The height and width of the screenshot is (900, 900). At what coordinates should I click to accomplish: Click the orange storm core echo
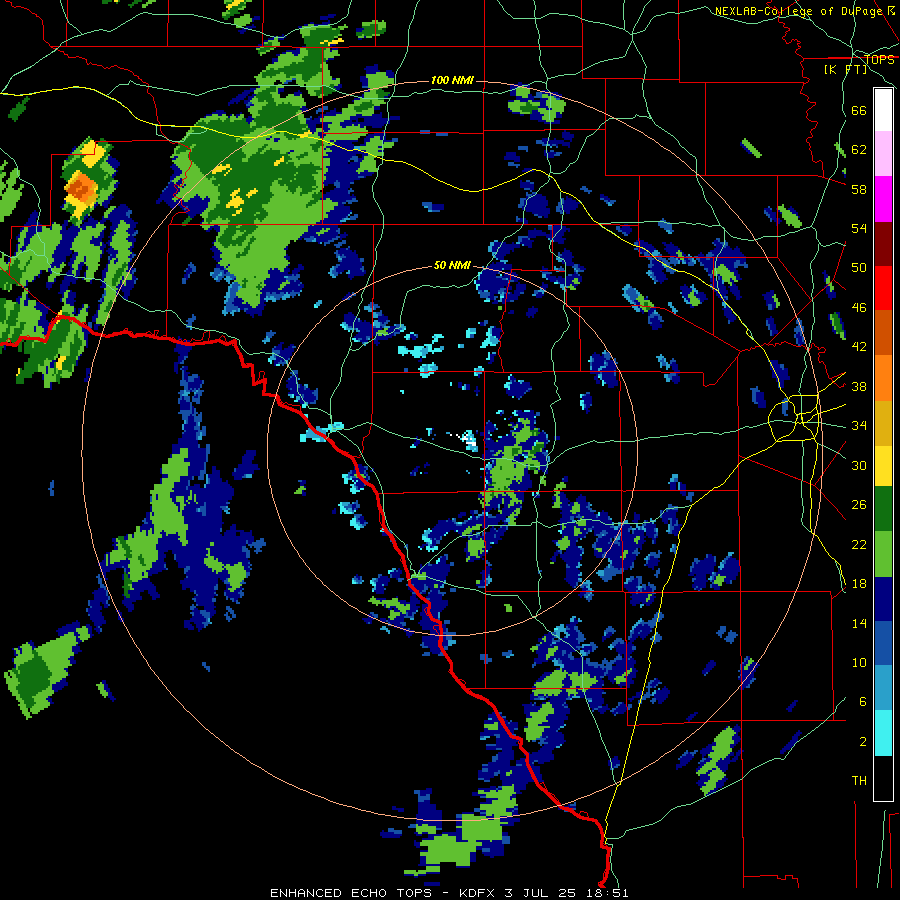pos(81,187)
